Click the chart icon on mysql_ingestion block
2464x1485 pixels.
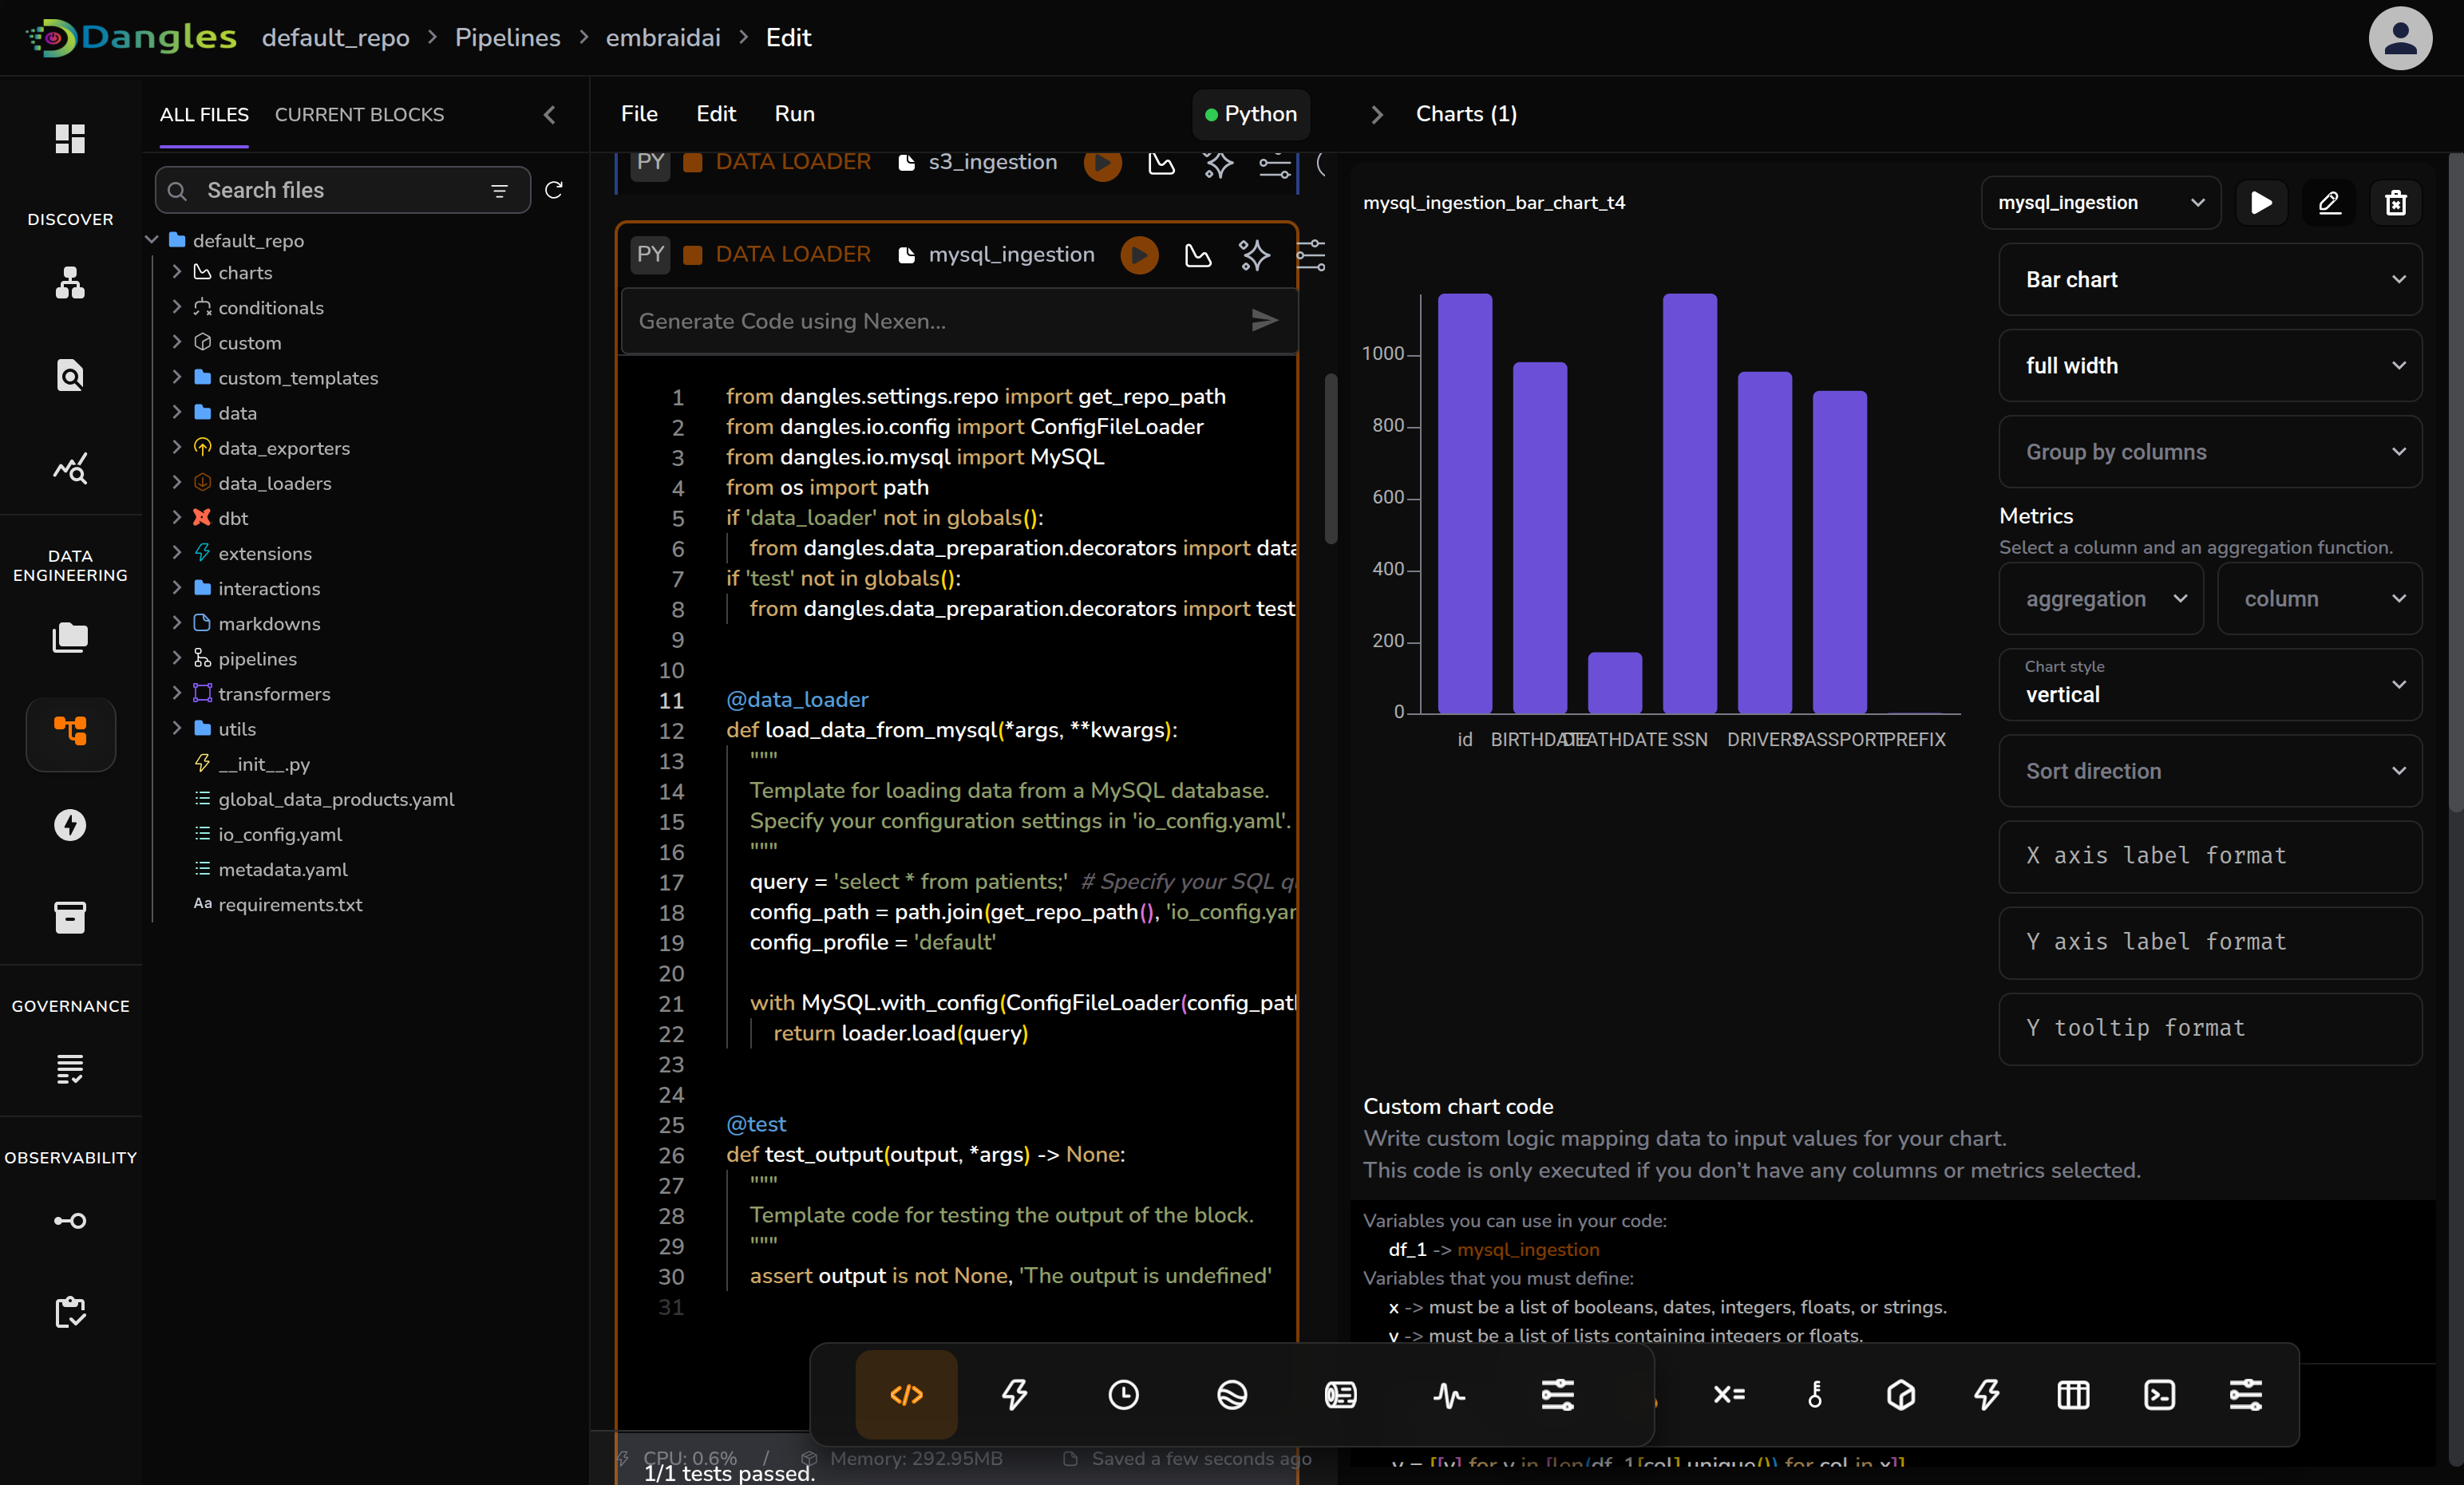[x=1197, y=255]
